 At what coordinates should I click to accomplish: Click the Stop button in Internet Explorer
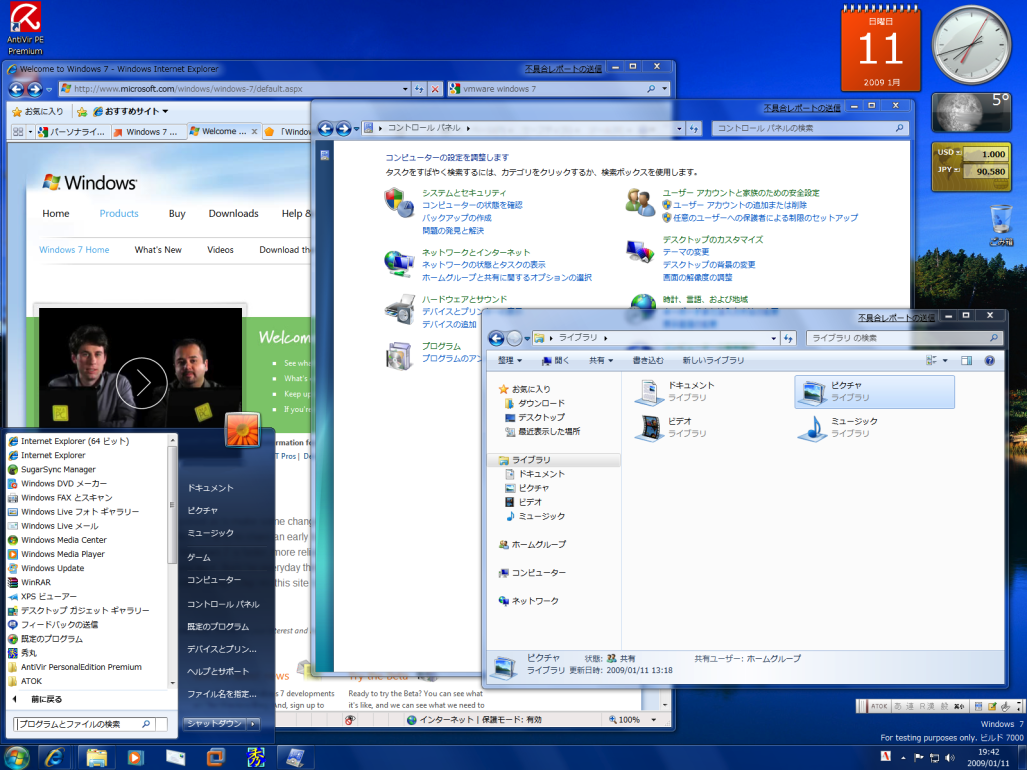click(x=435, y=89)
